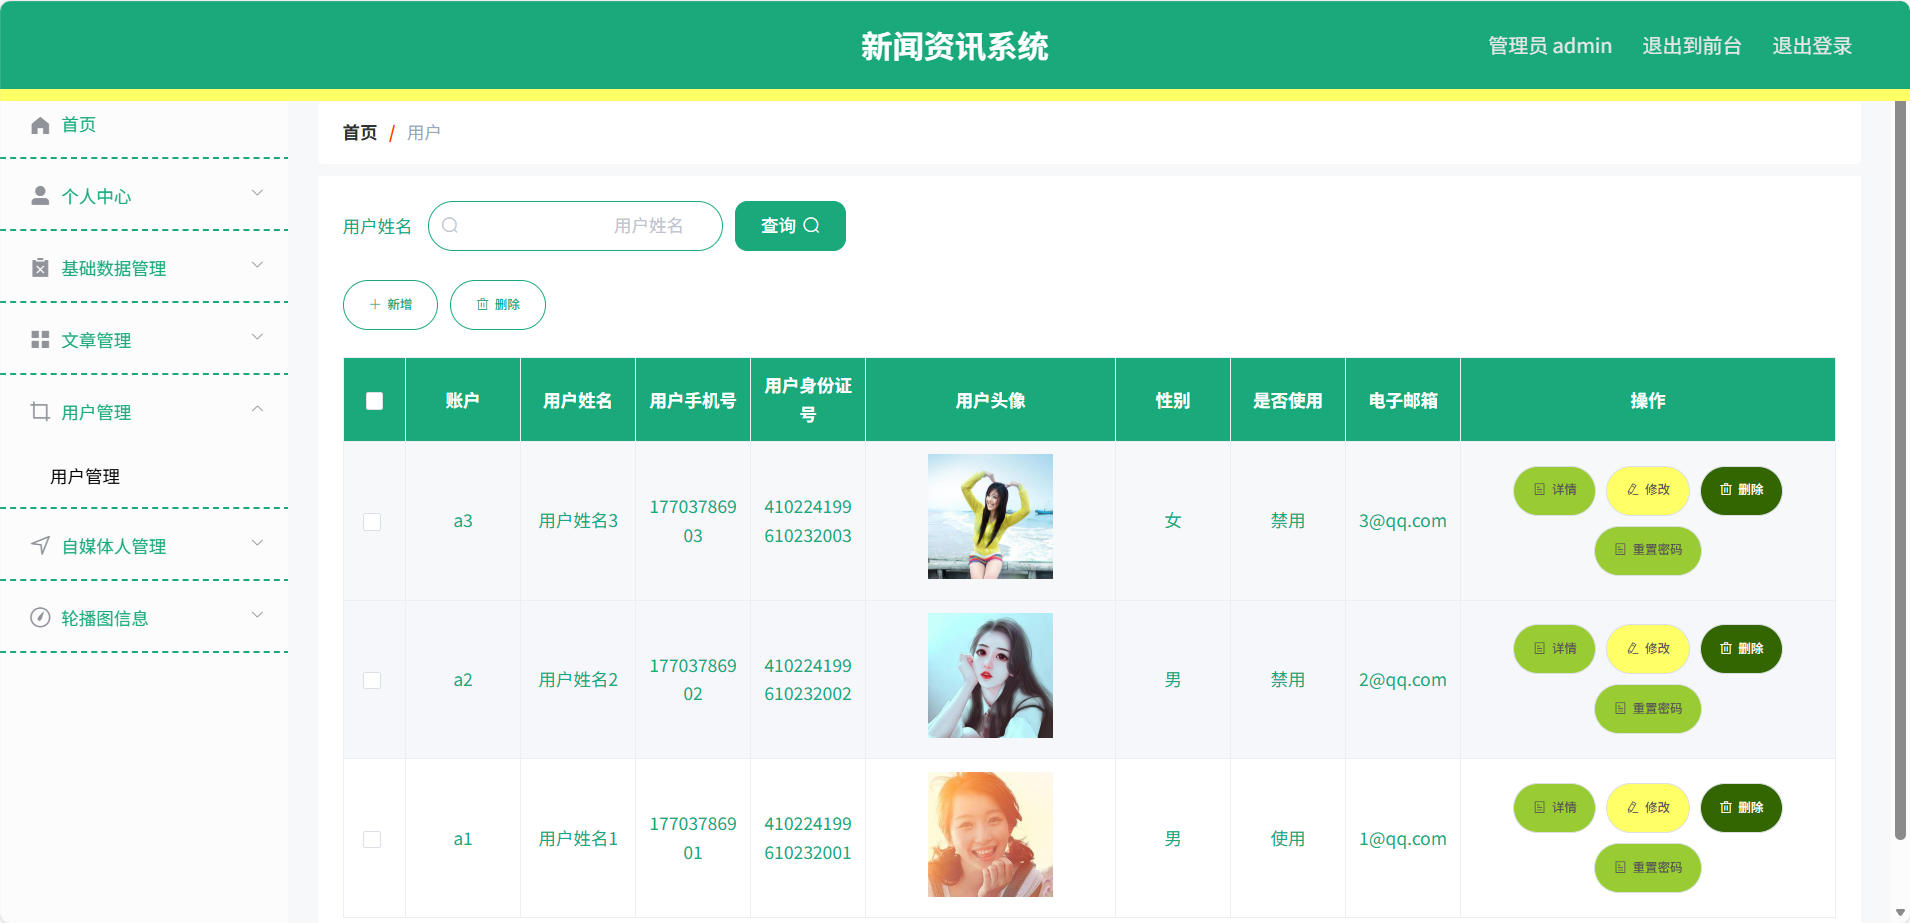Collapse the 用户管理 chevron
Viewport: 1910px width, 923px height.
257,409
